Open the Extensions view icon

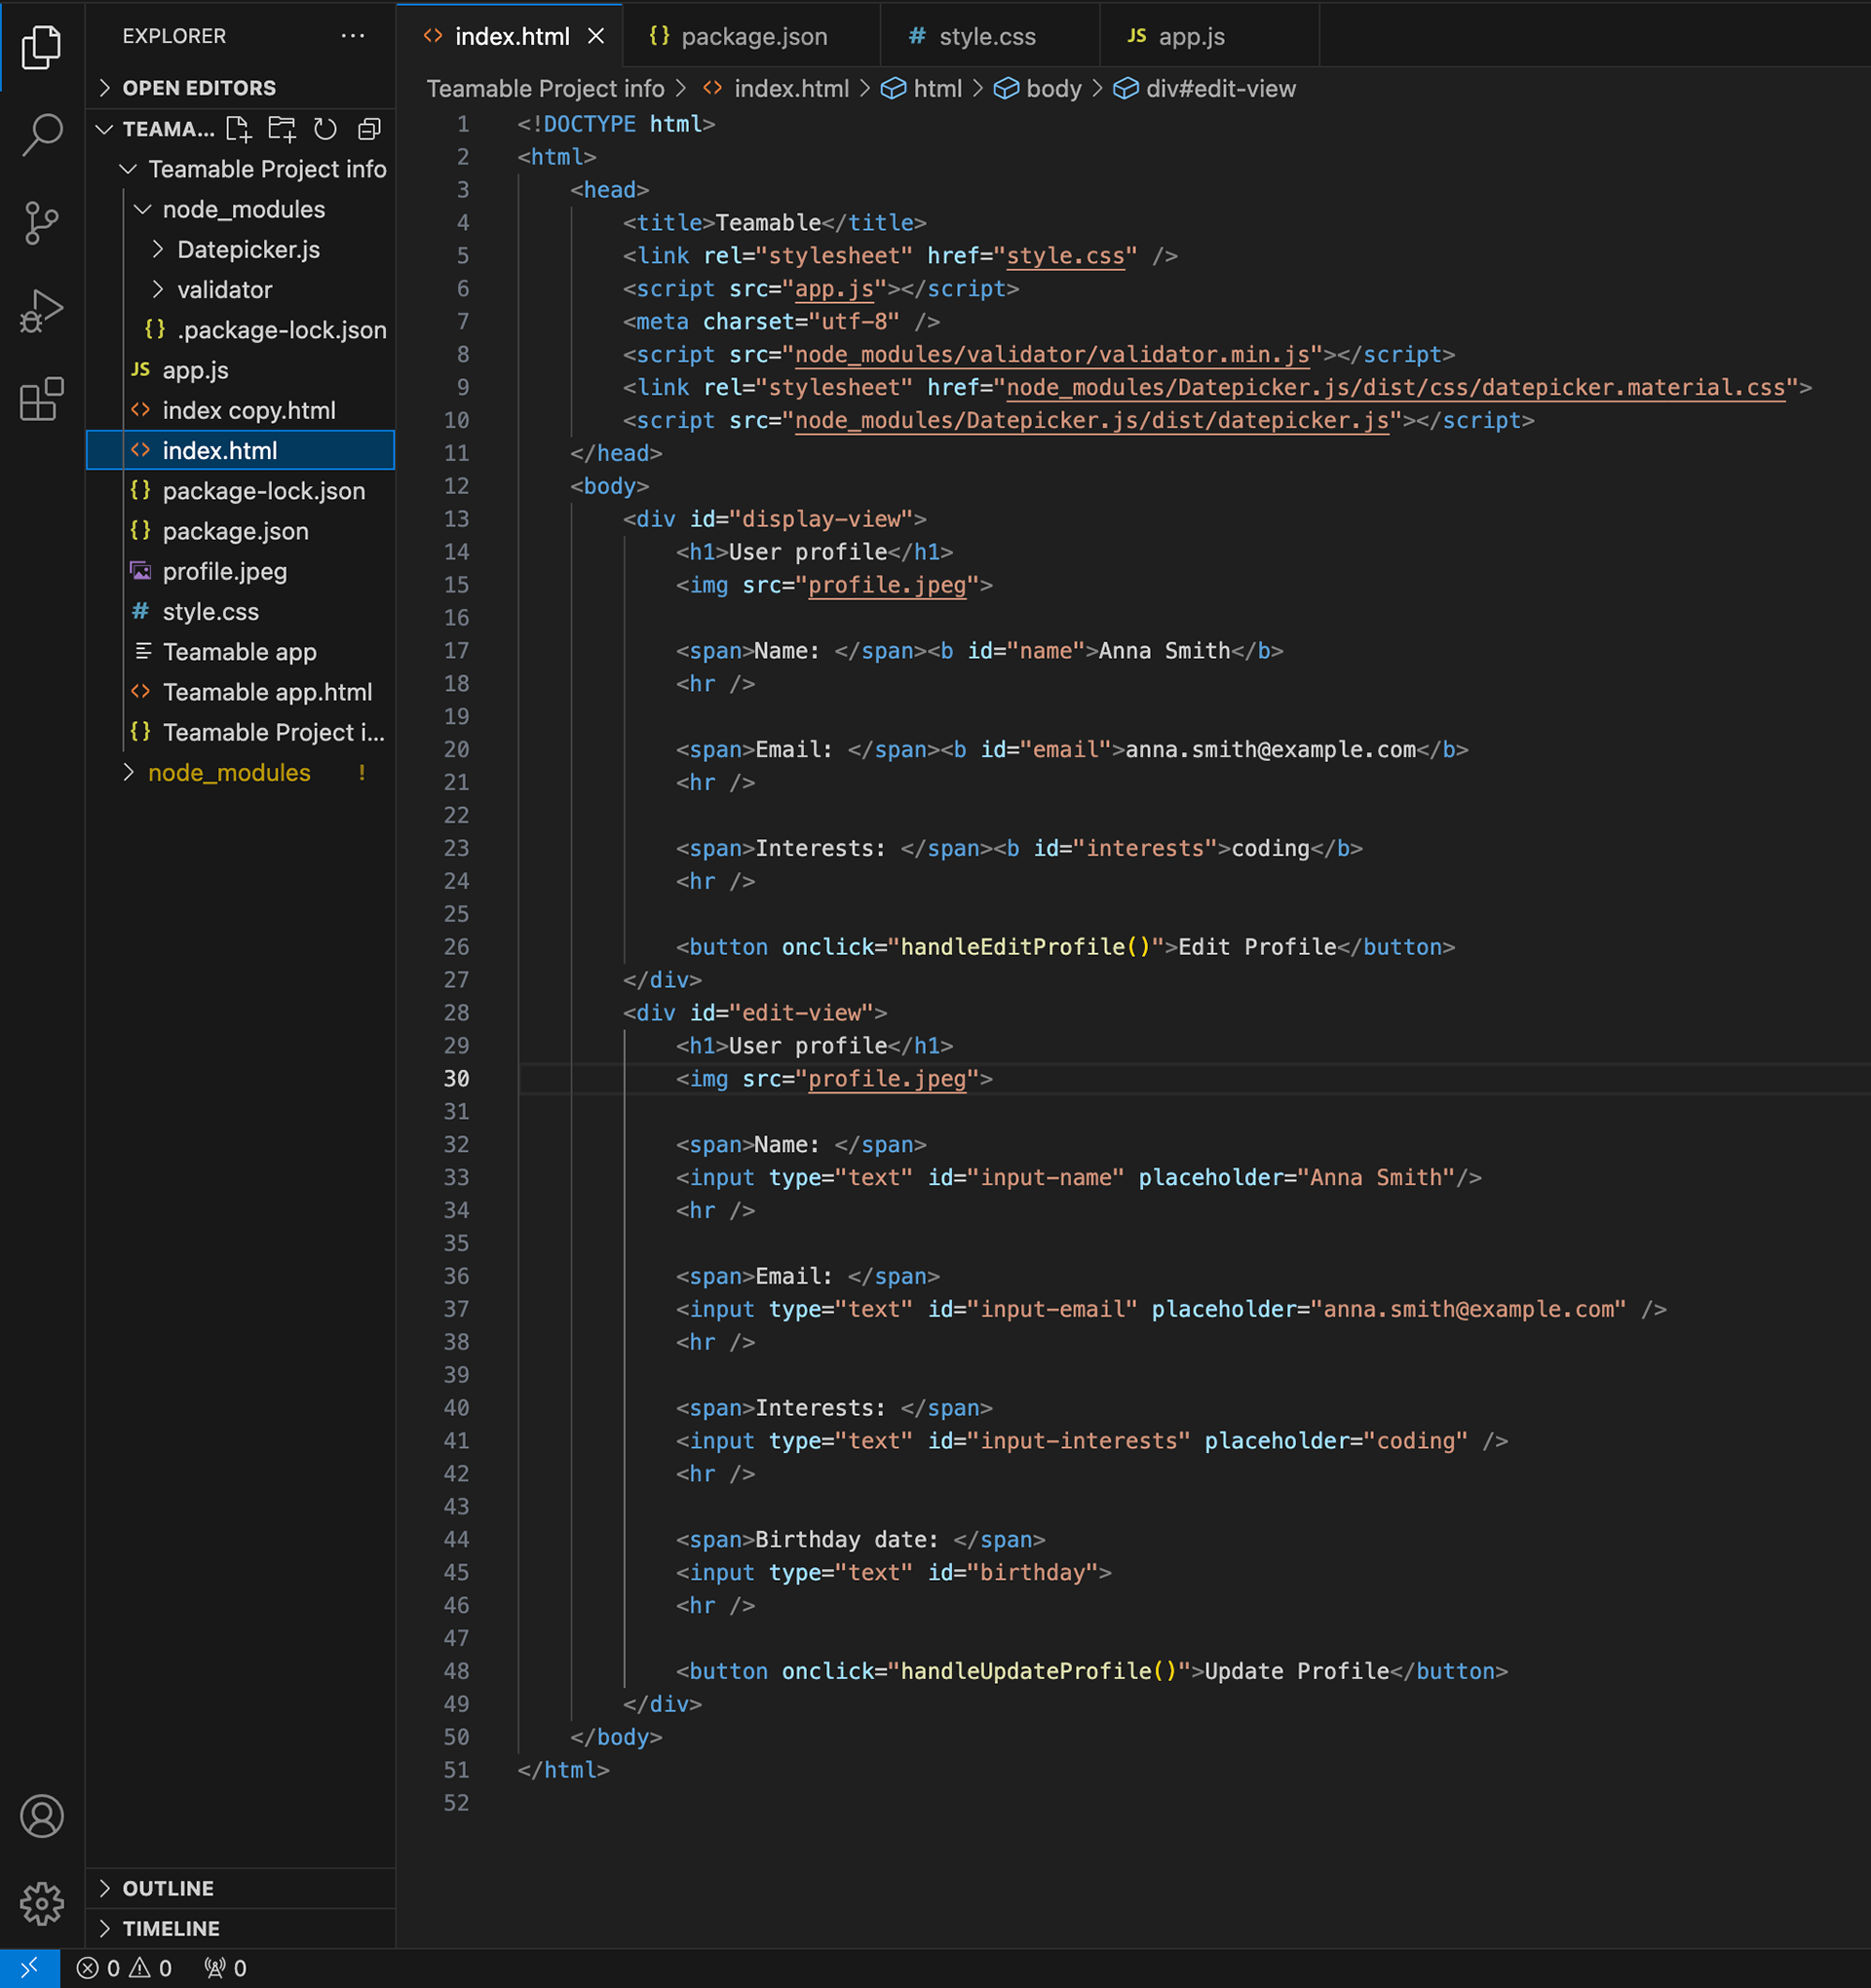coord(41,399)
